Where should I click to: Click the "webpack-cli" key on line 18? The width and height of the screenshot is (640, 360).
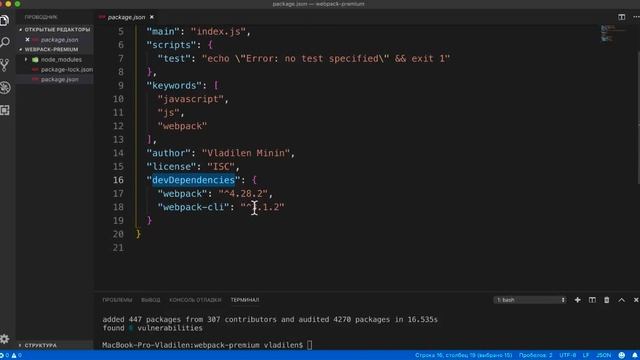[193, 207]
